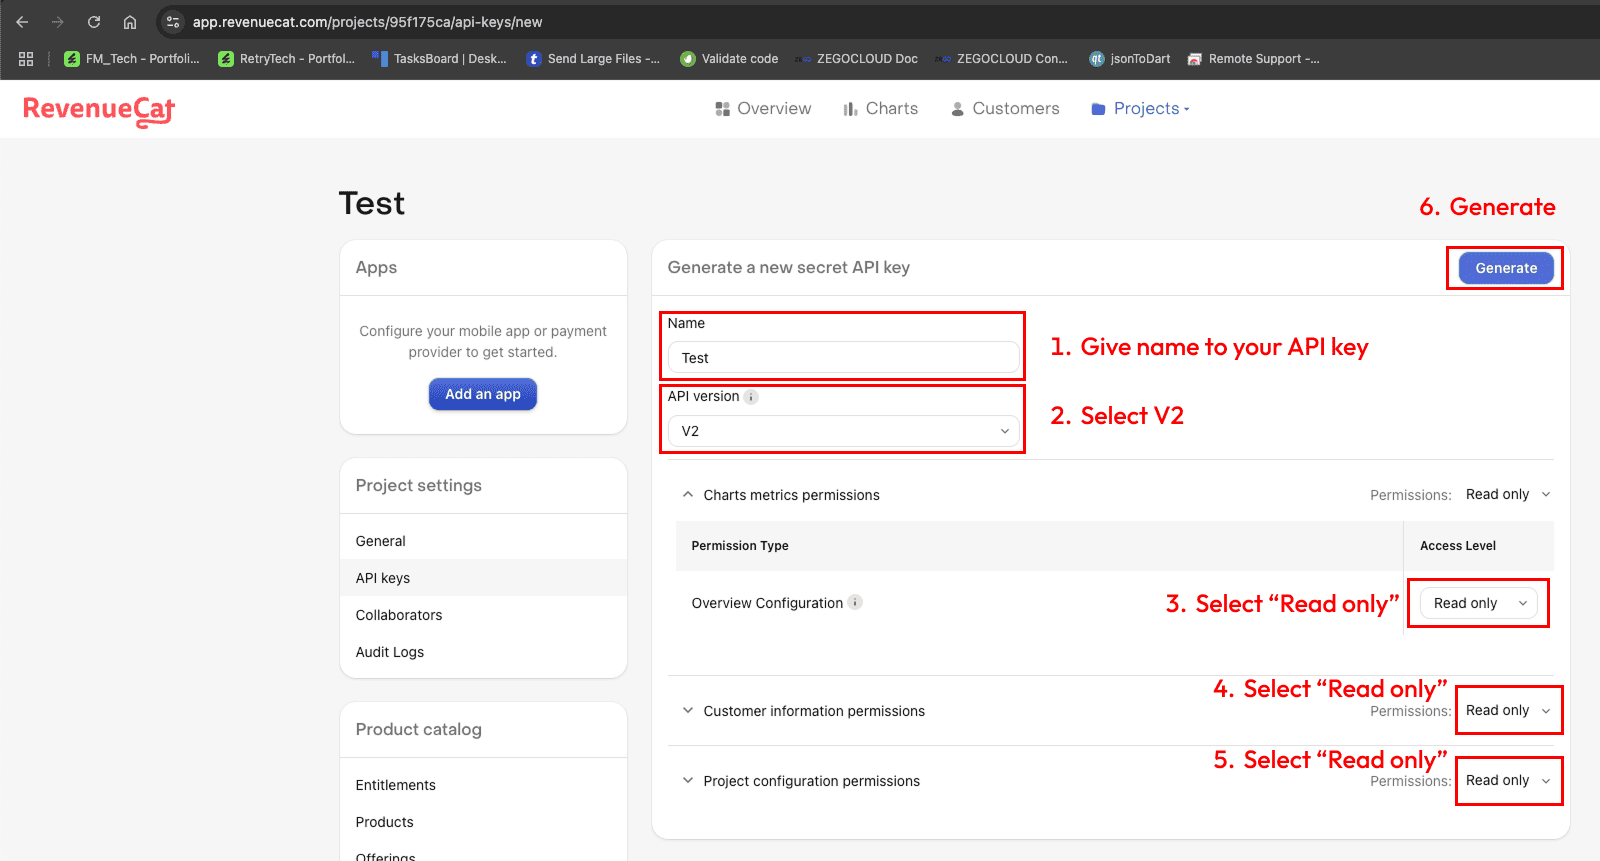Click the Generate button
This screenshot has height=861, width=1600.
[1505, 268]
